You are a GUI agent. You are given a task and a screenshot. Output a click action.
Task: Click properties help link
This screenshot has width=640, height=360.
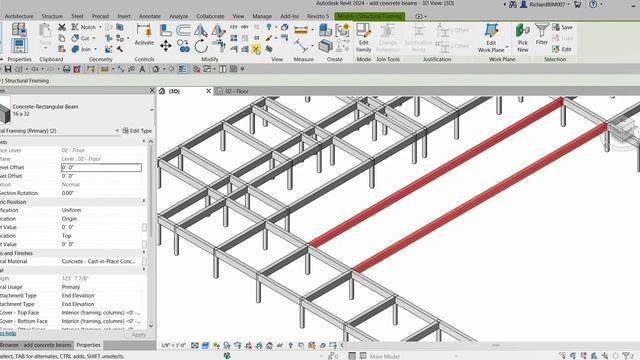[x=8, y=334]
